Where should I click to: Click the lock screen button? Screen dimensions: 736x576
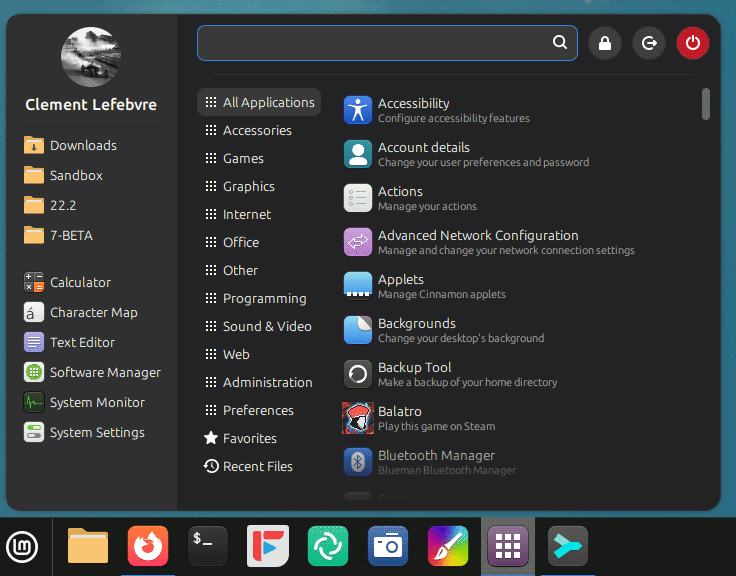point(605,43)
